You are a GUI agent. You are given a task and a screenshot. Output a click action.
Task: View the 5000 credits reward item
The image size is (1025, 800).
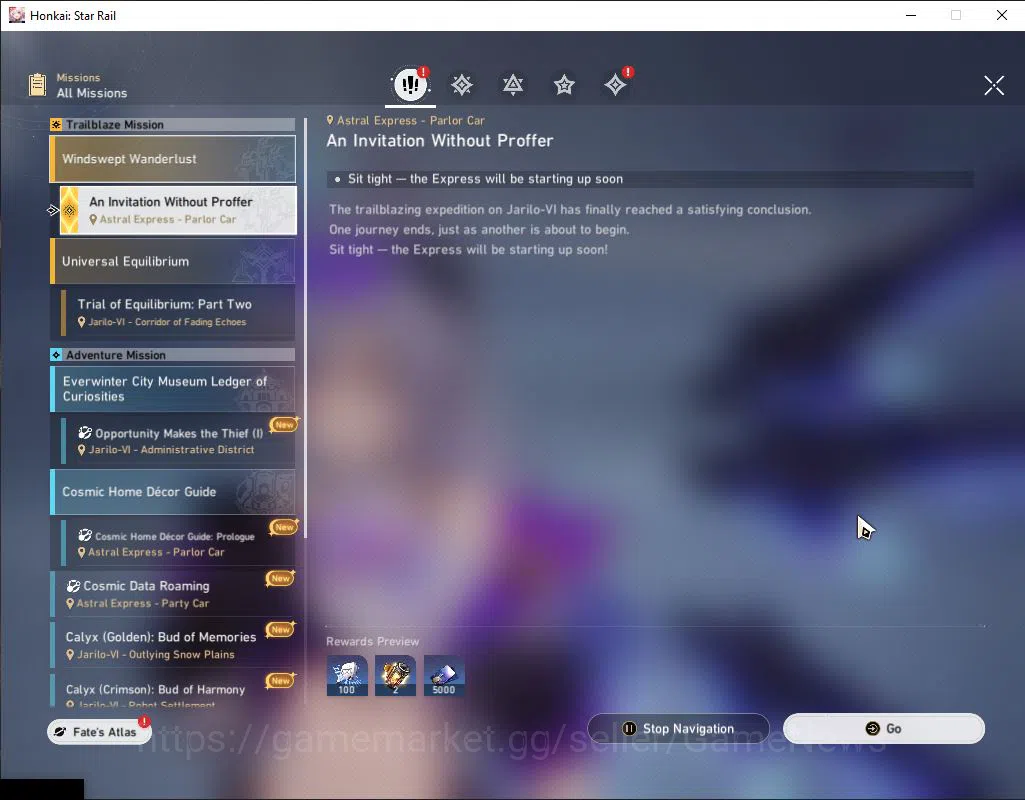(444, 676)
